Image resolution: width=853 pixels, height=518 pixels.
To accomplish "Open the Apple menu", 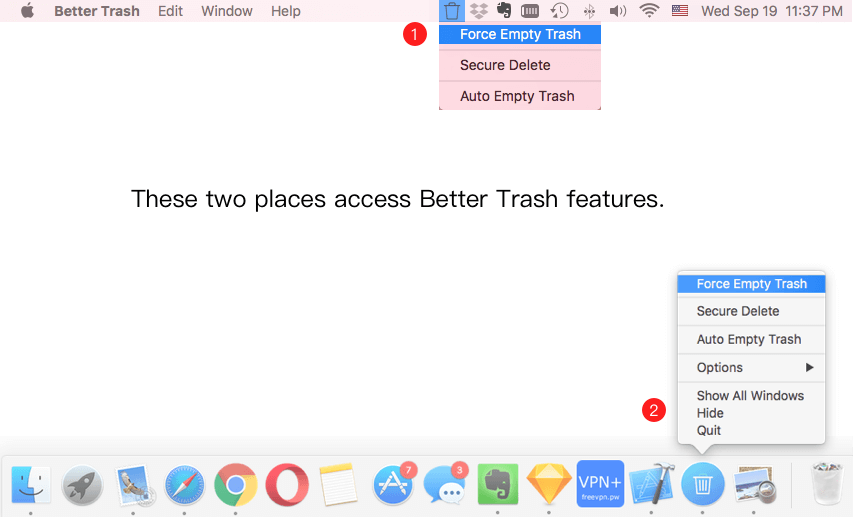I will [28, 10].
